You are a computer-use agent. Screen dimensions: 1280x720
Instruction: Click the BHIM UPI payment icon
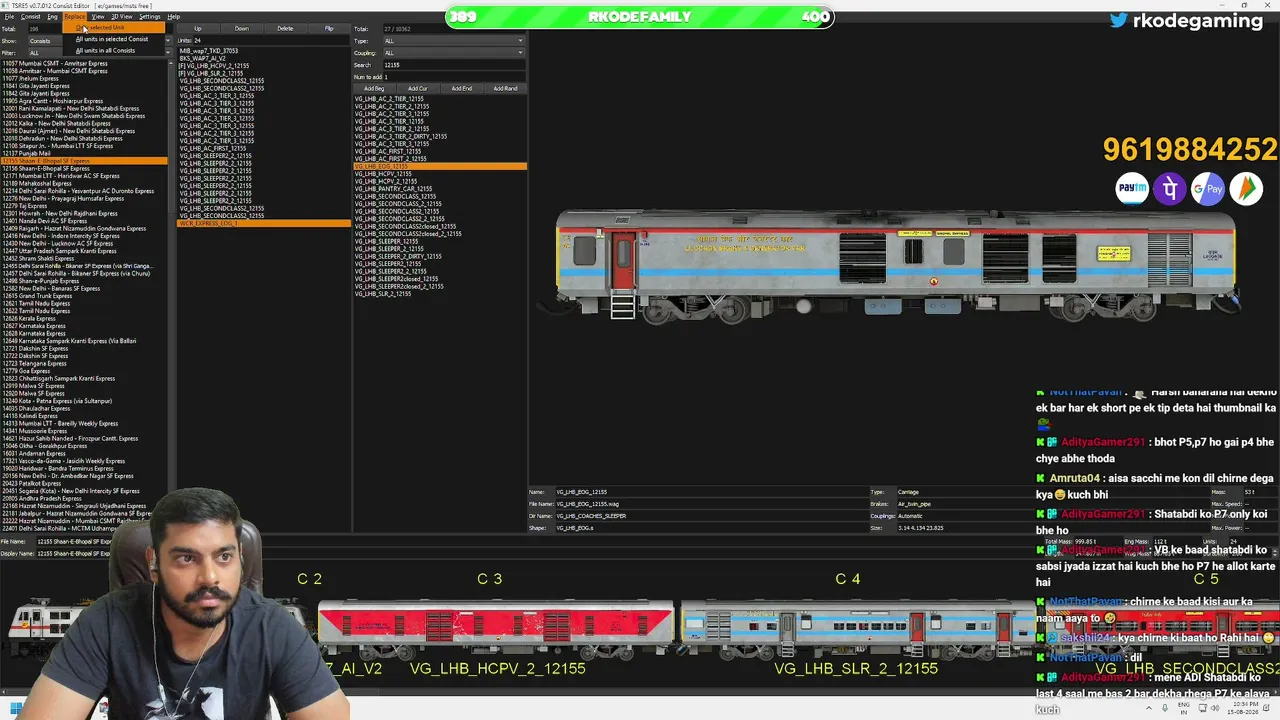(x=1246, y=188)
